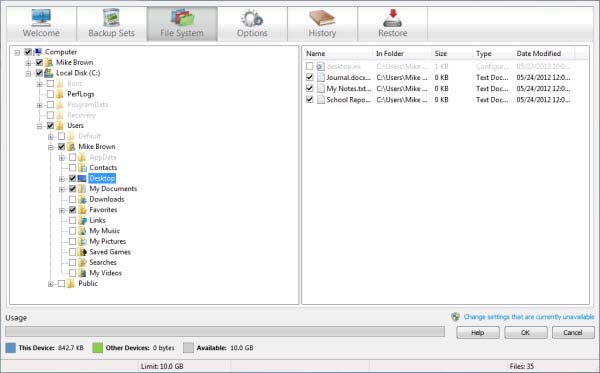The width and height of the screenshot is (600, 373).
Task: Click the My Music folder icon
Action: tap(82, 231)
